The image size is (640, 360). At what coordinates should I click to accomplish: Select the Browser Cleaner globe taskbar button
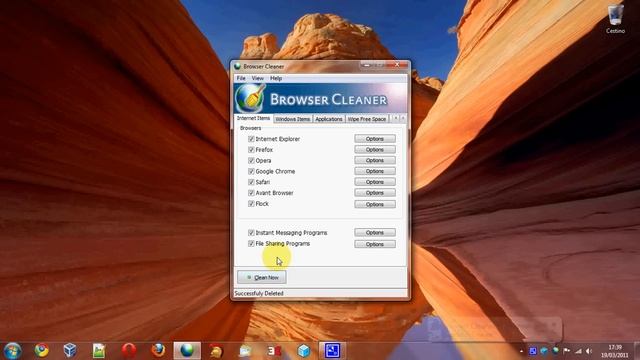[x=187, y=351]
